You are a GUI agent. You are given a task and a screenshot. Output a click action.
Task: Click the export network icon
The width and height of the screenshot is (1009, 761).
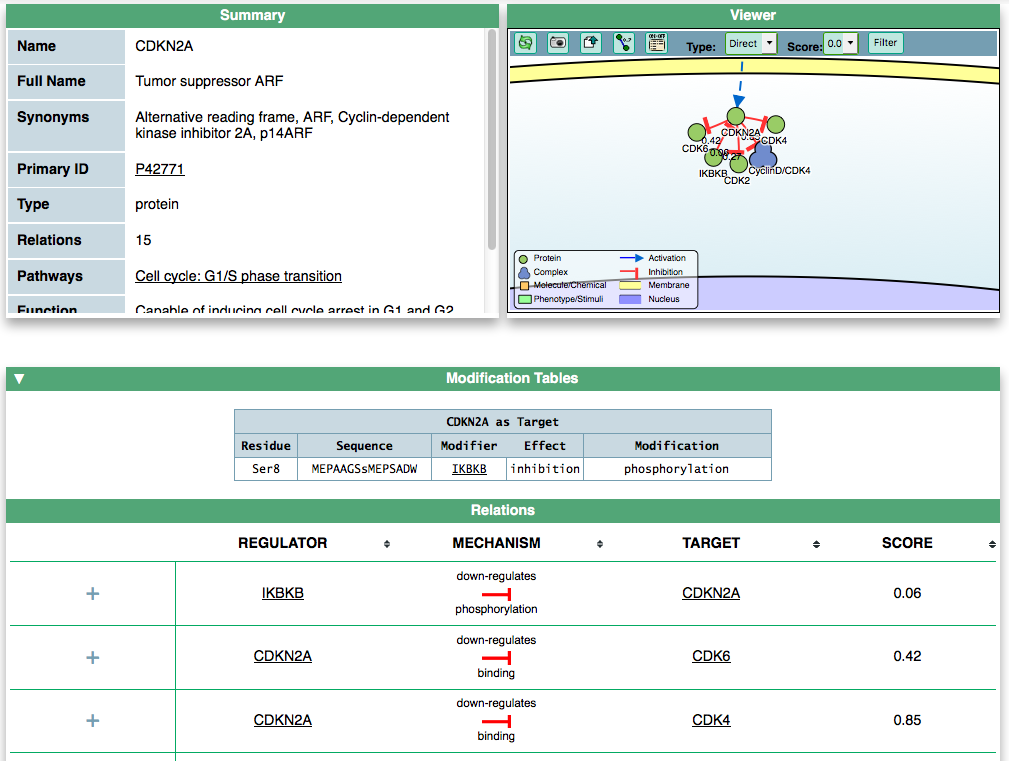(x=591, y=43)
